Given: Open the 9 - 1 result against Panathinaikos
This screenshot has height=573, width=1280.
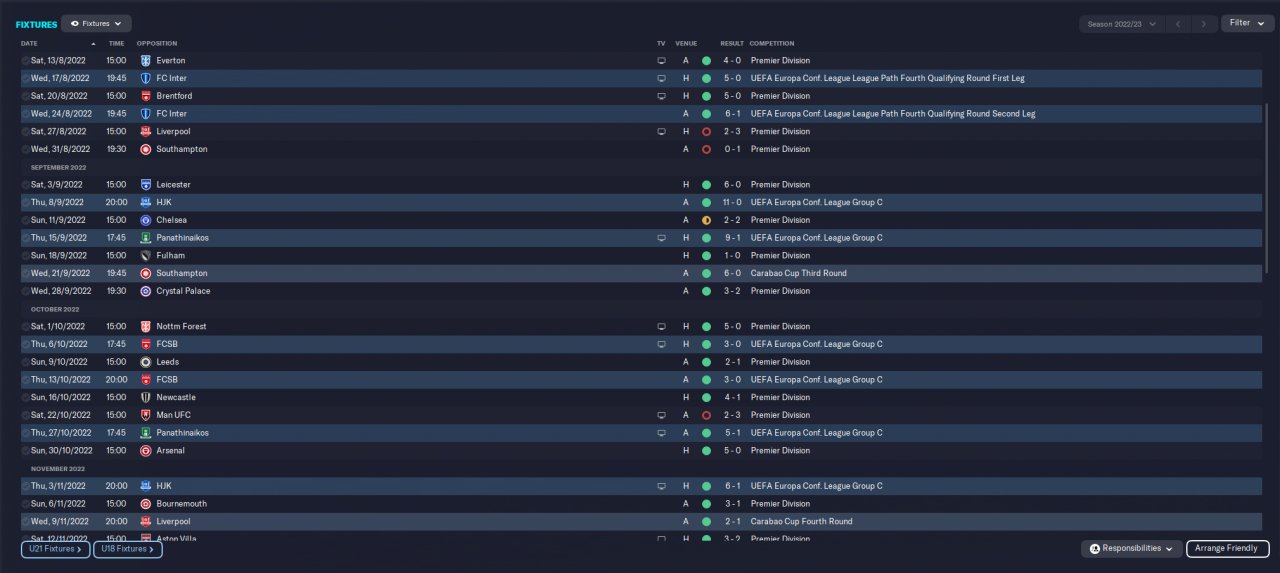Looking at the screenshot, I should pos(732,238).
